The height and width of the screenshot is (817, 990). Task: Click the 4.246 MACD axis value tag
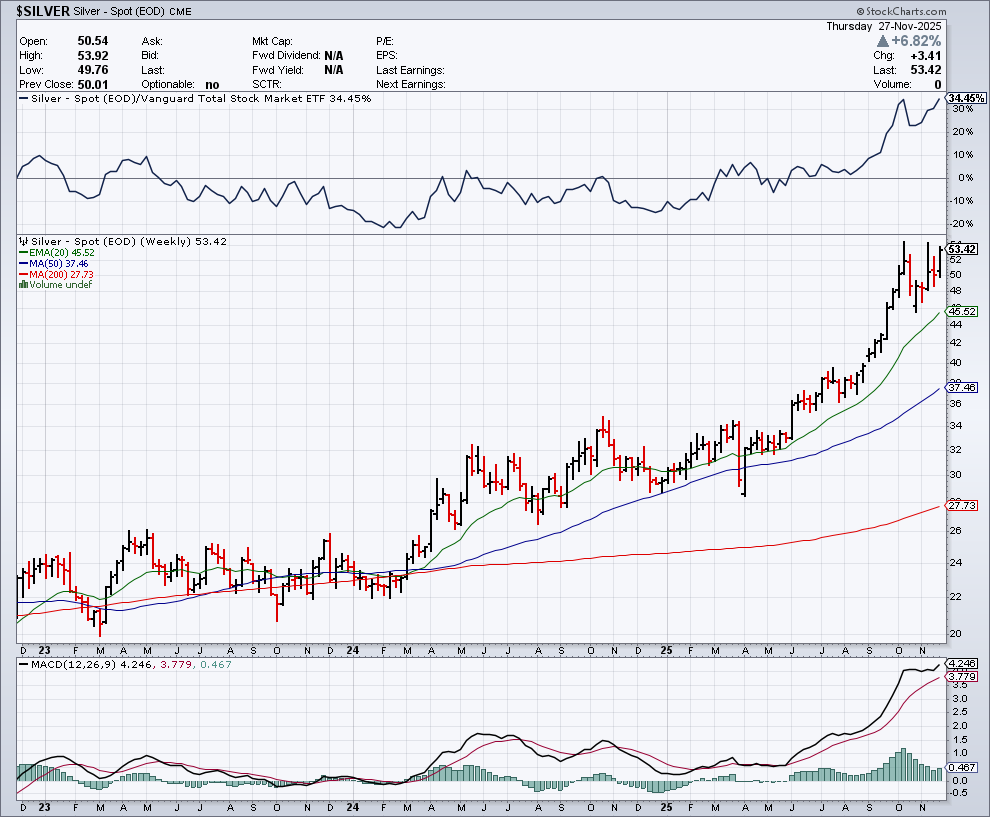[962, 662]
